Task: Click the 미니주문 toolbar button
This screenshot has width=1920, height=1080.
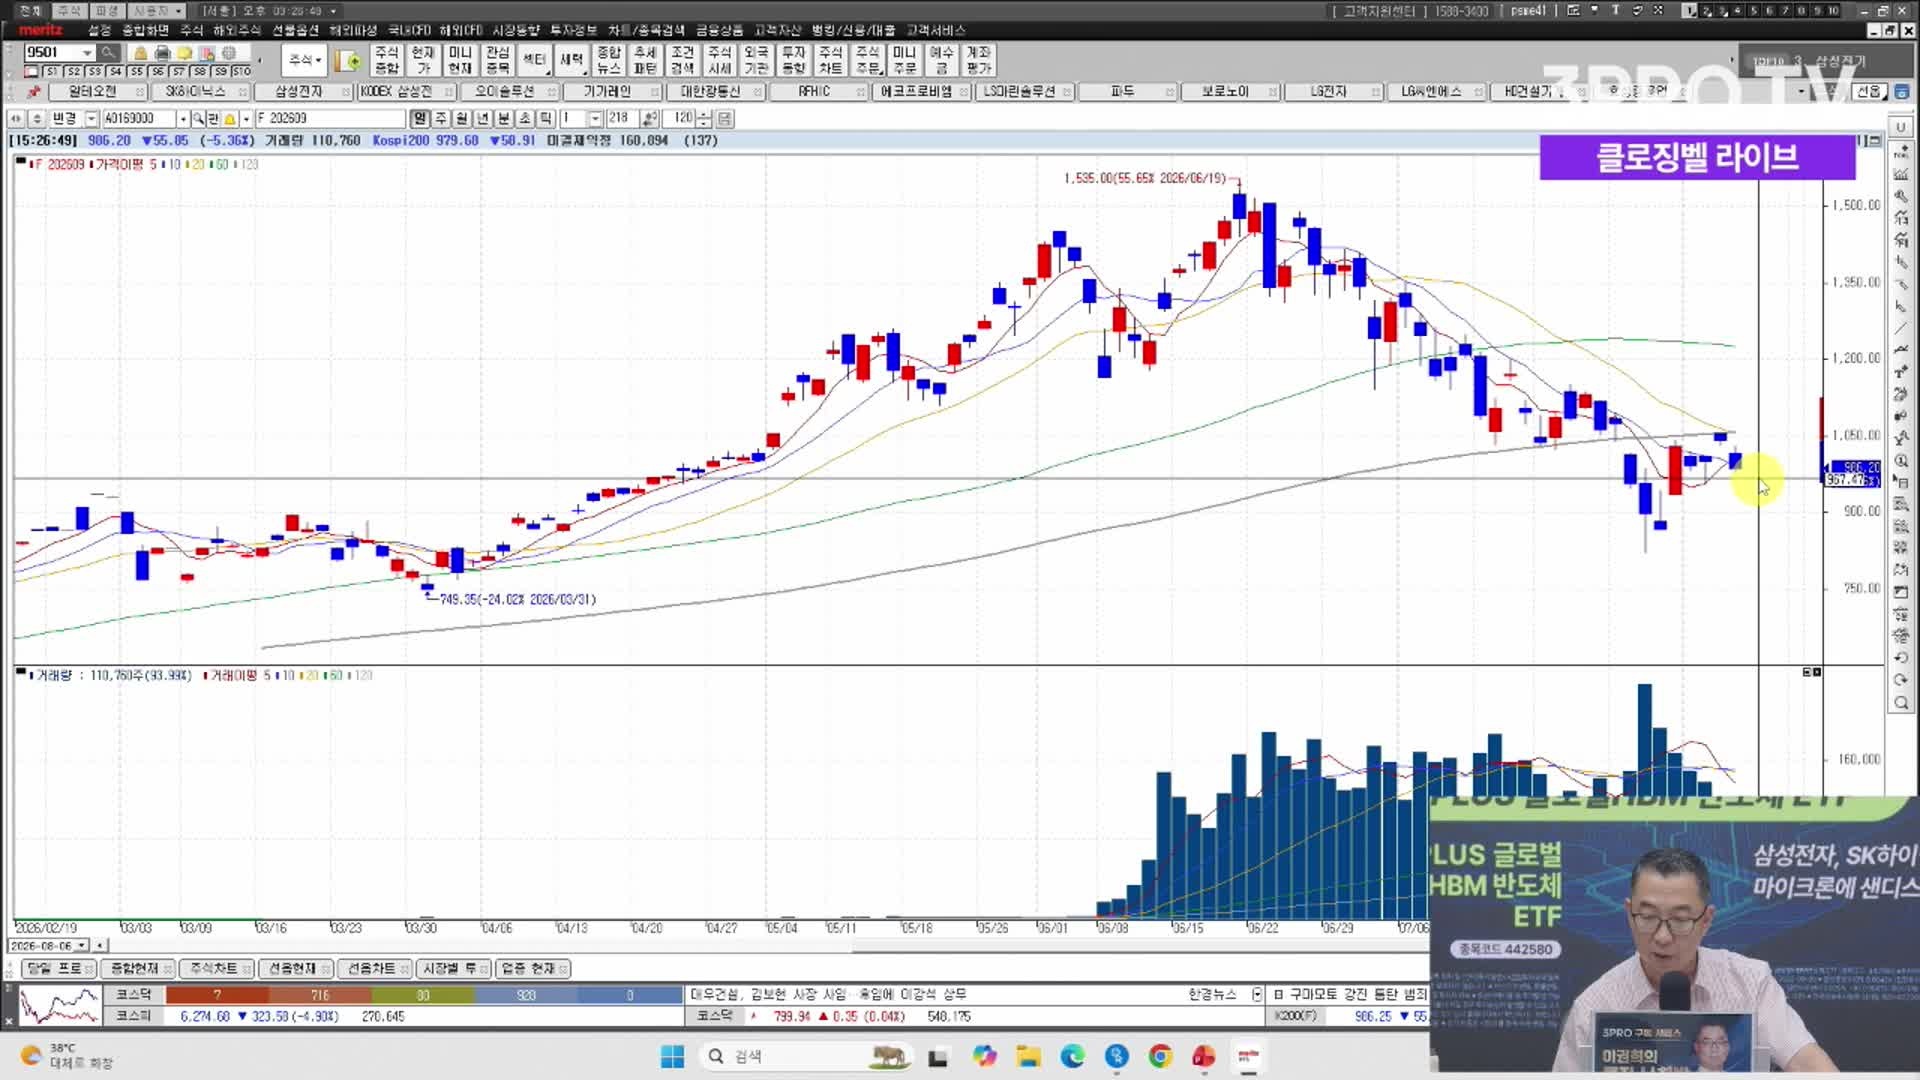Action: coord(904,60)
